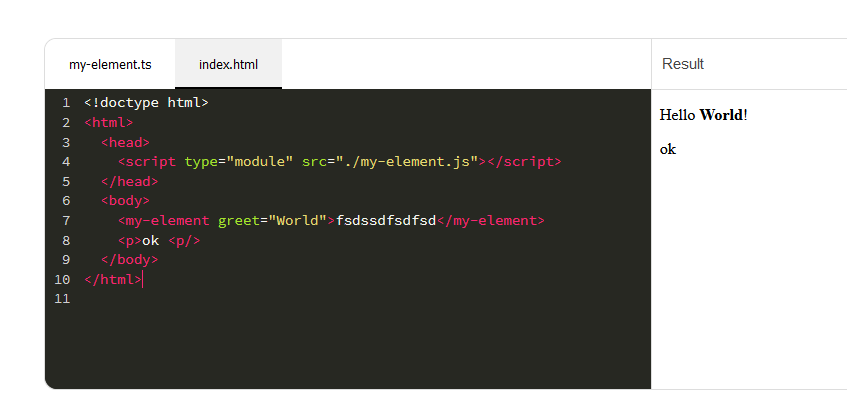Click the ok paragraph in result pane
The height and width of the screenshot is (406, 847).
click(x=668, y=149)
